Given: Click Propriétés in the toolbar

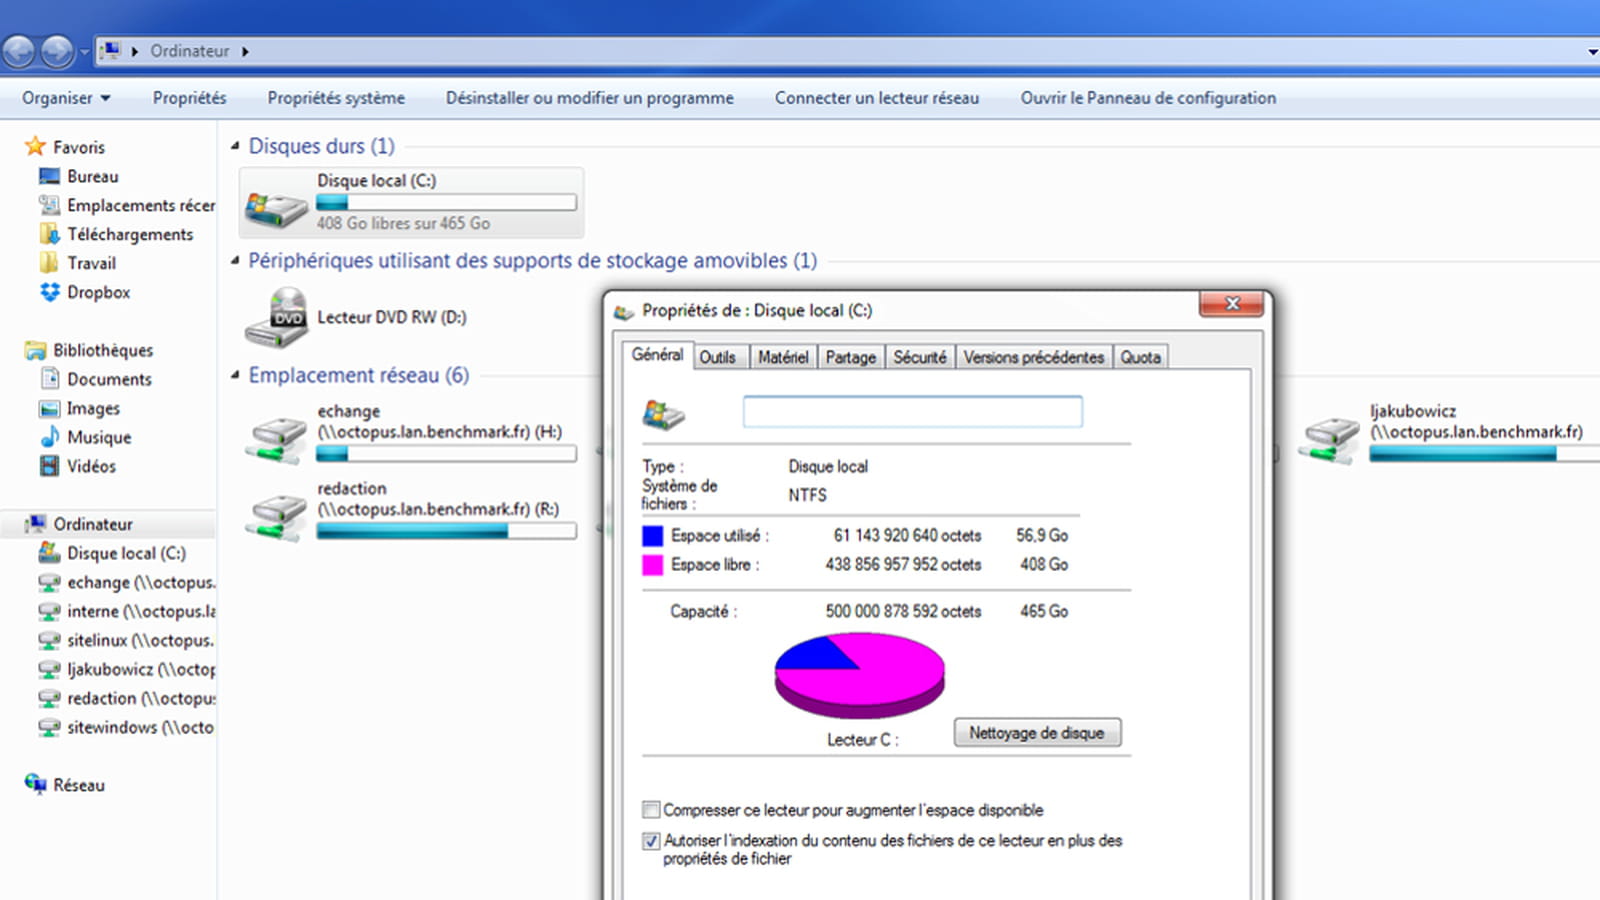Looking at the screenshot, I should (x=189, y=98).
